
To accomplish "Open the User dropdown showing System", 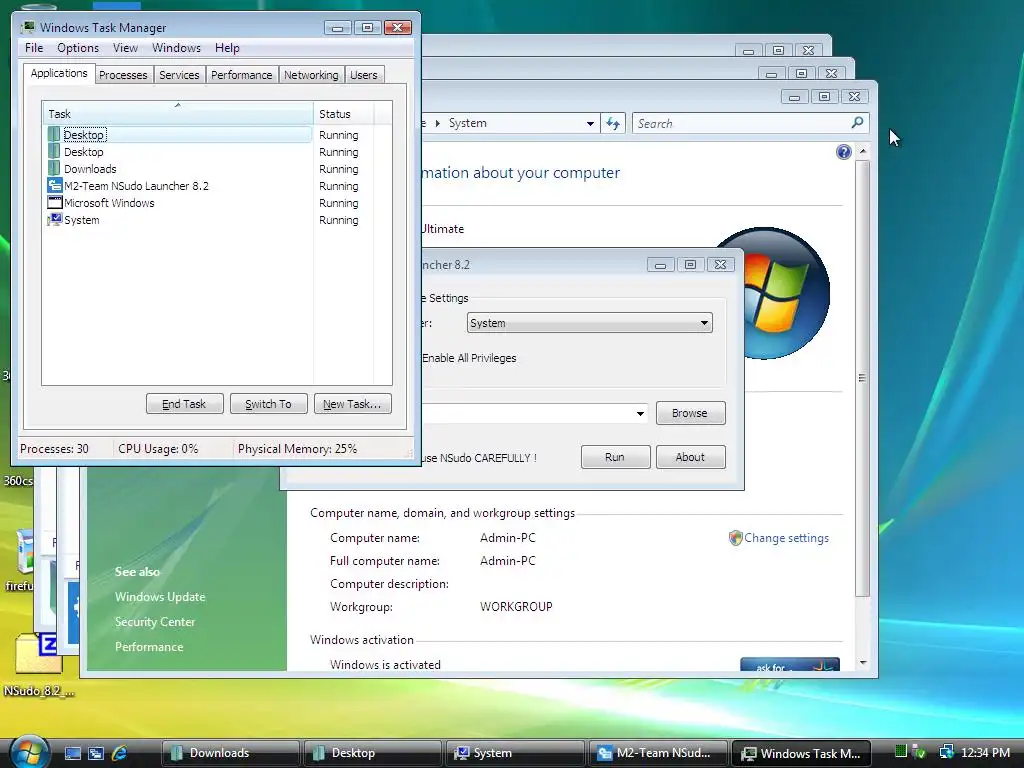I will (x=590, y=323).
